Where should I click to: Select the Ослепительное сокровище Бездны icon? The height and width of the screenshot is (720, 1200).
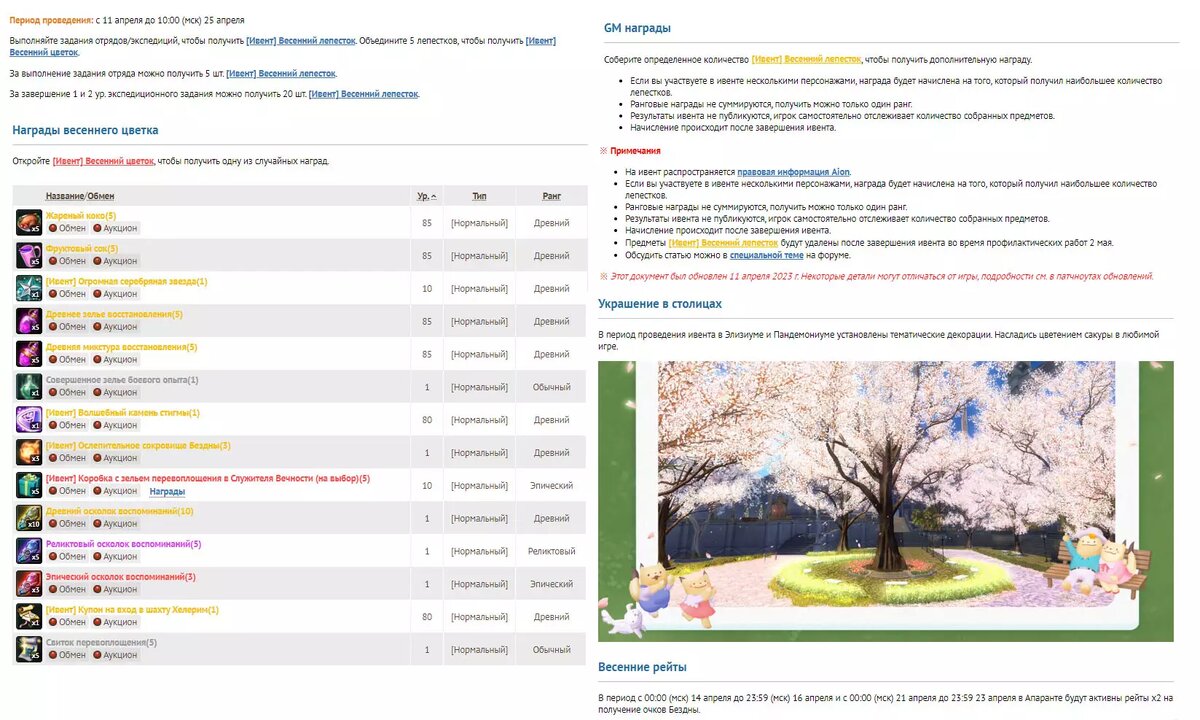(x=29, y=452)
